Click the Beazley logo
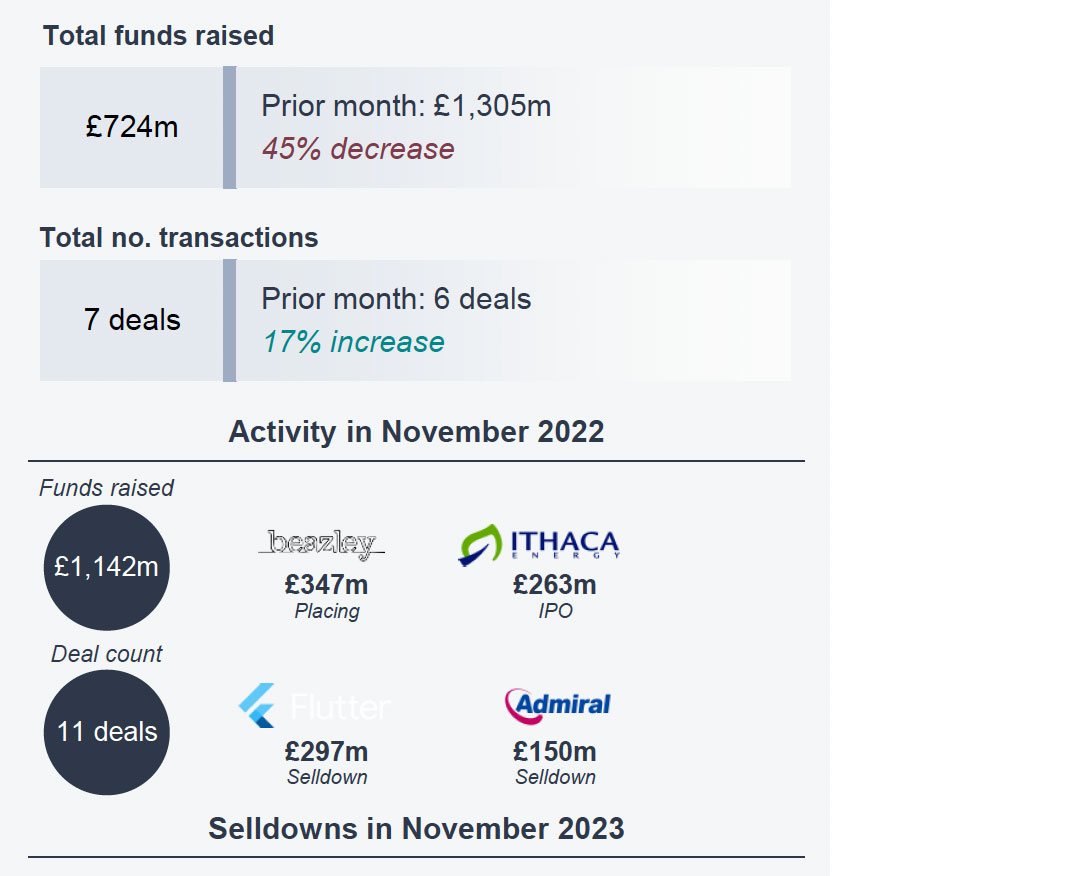The height and width of the screenshot is (876, 1088). 322,544
